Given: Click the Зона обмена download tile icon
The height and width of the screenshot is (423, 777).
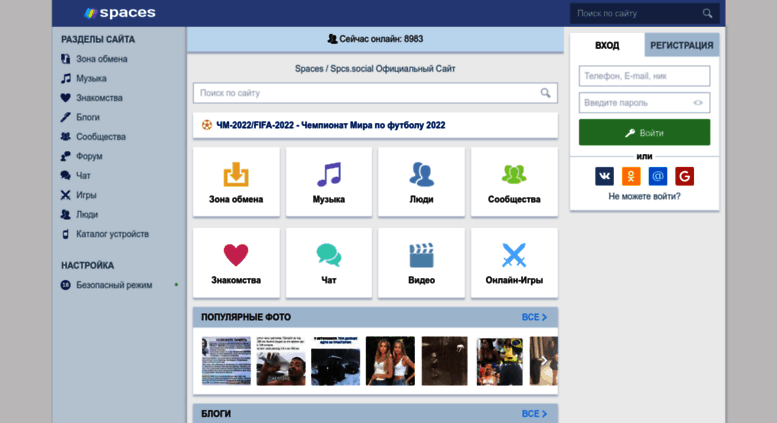Looking at the screenshot, I should (x=236, y=175).
